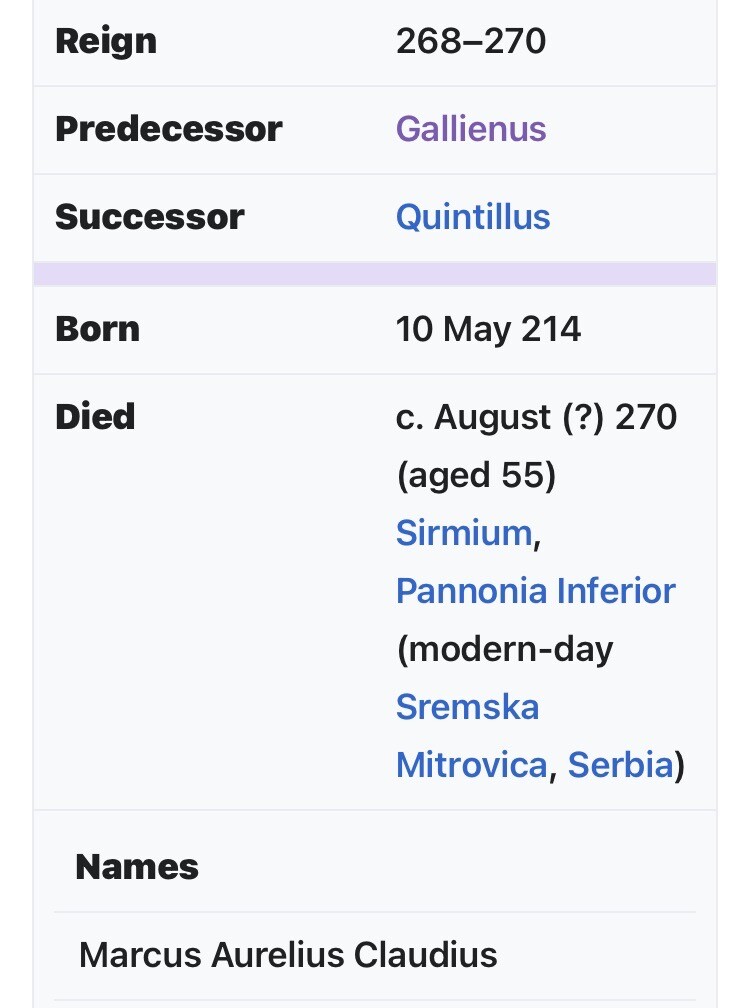Open the Gallienus predecessor link

pyautogui.click(x=471, y=129)
